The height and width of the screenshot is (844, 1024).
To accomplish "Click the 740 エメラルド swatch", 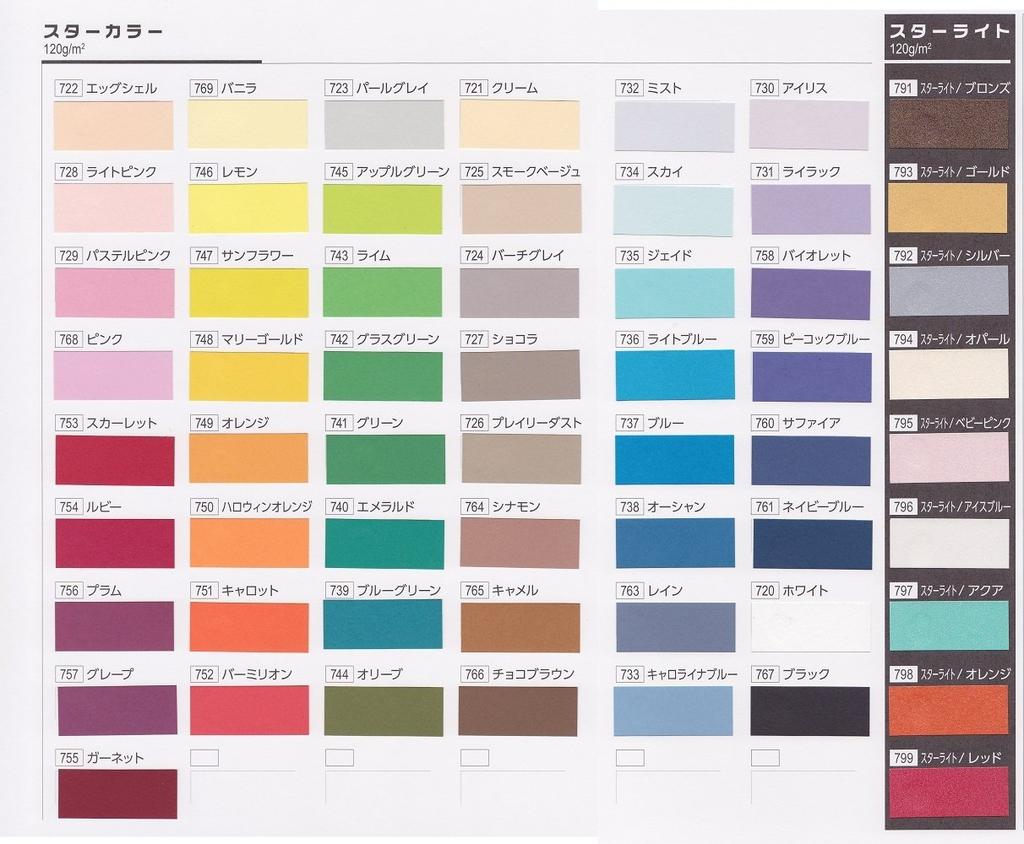I will point(383,544).
